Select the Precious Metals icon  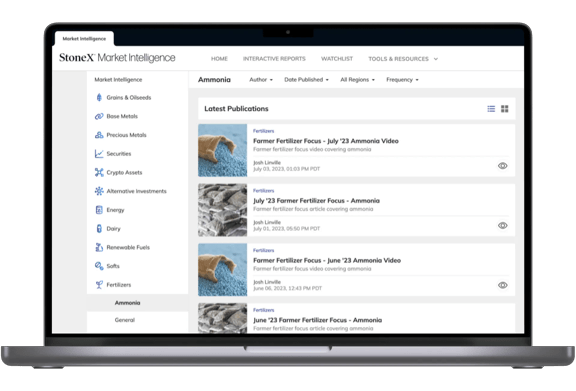point(99,135)
